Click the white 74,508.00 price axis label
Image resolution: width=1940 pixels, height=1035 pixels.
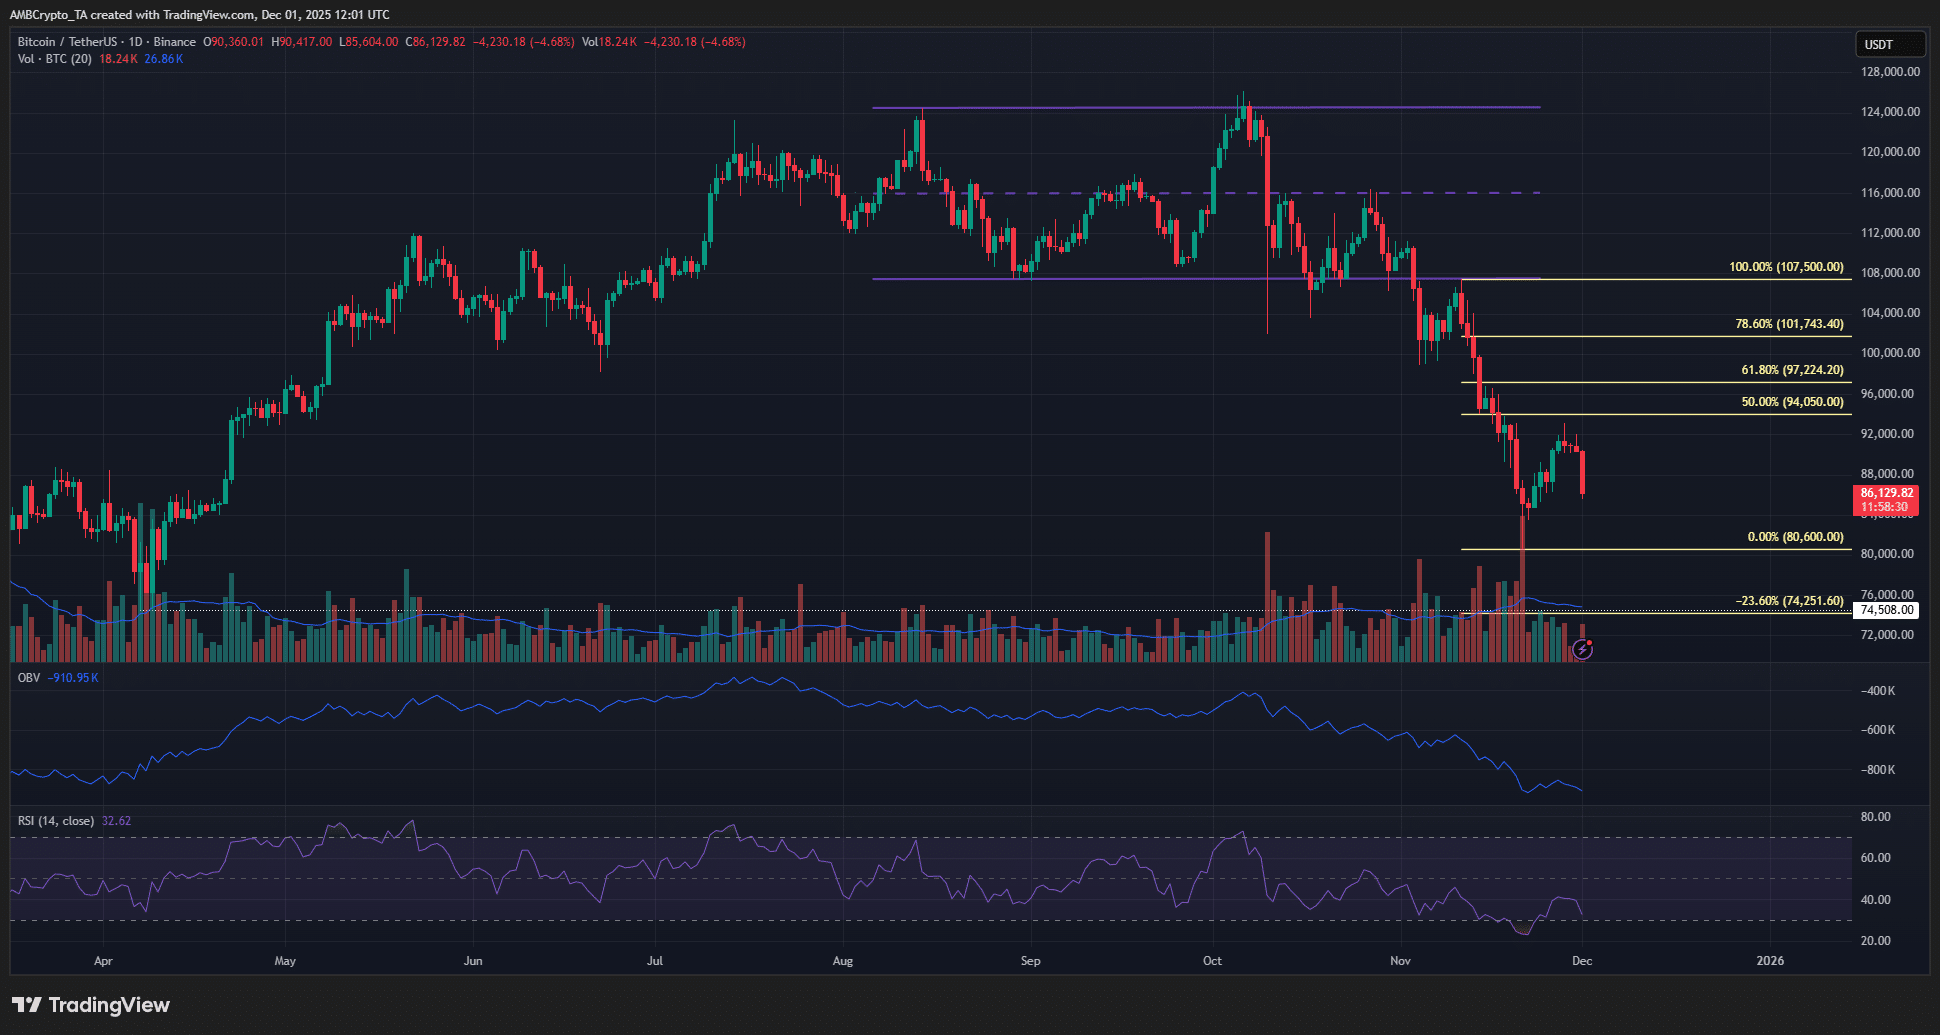[x=1886, y=610]
